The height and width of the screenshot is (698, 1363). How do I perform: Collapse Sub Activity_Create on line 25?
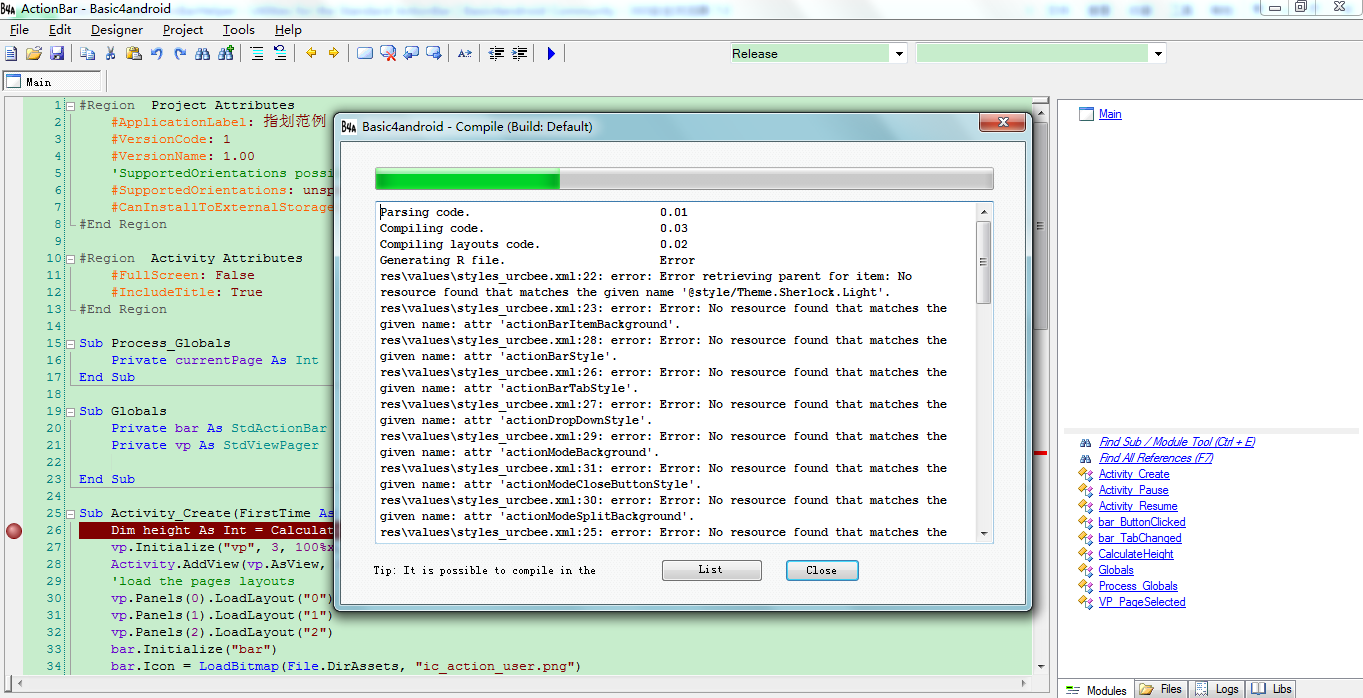(71, 513)
